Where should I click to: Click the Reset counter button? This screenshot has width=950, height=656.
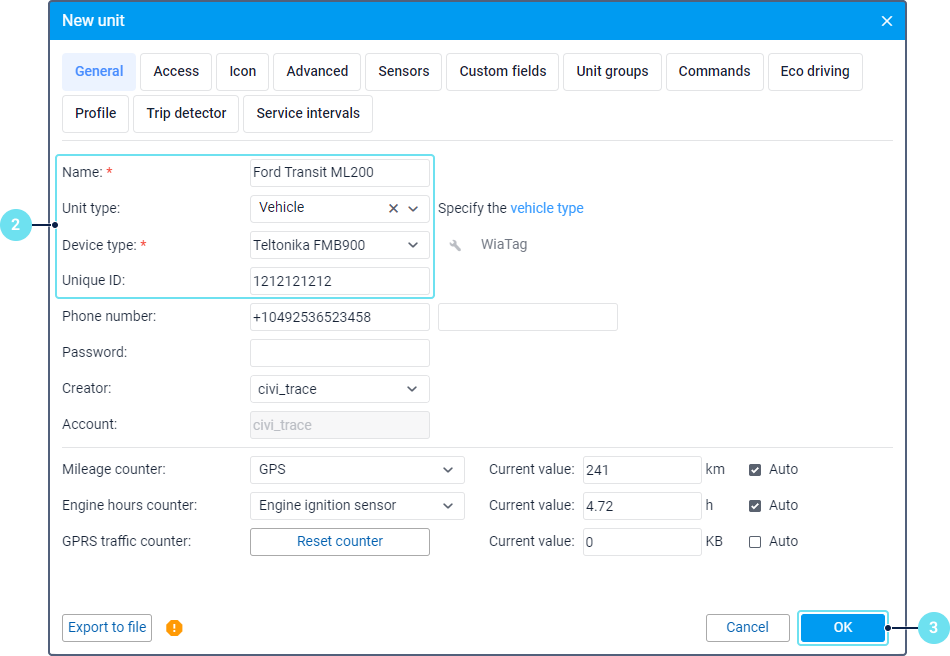click(x=340, y=542)
